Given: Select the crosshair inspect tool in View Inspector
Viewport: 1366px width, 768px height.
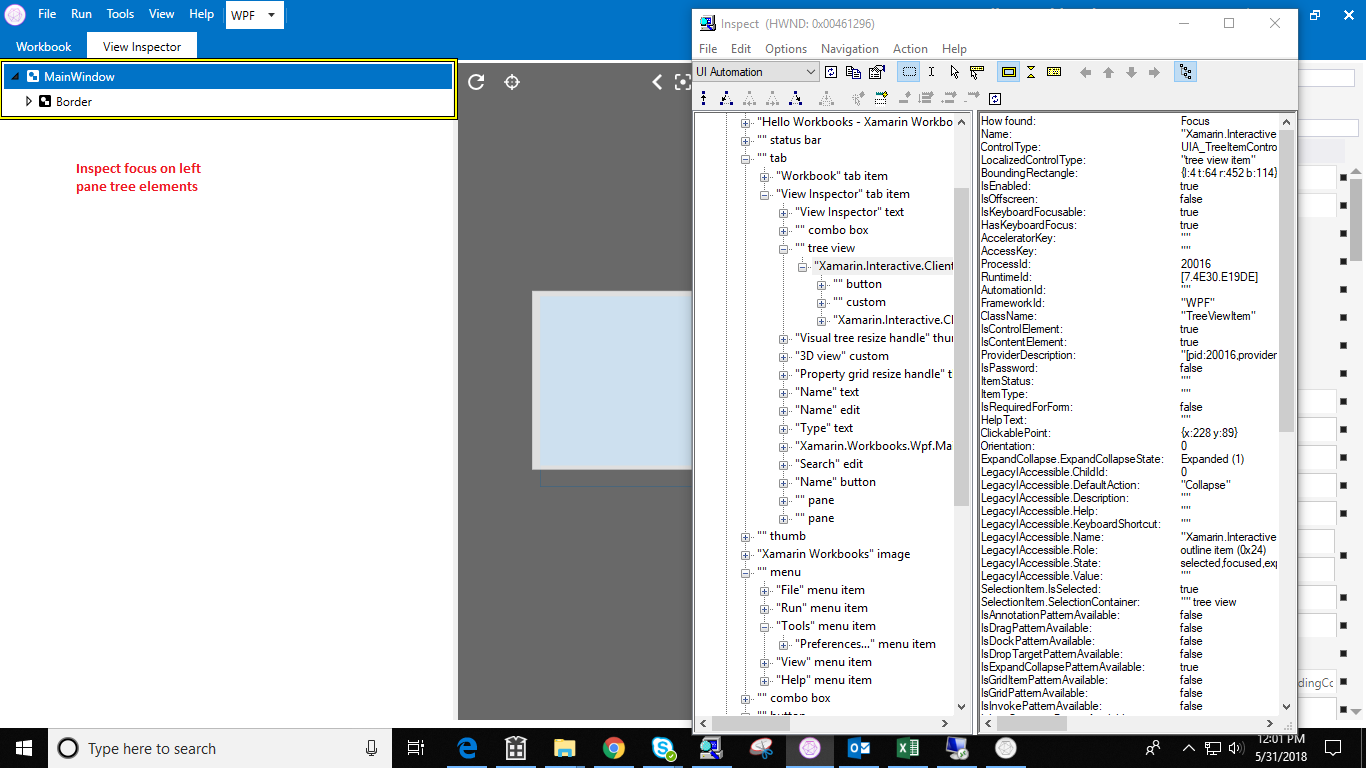Looking at the screenshot, I should (x=512, y=84).
